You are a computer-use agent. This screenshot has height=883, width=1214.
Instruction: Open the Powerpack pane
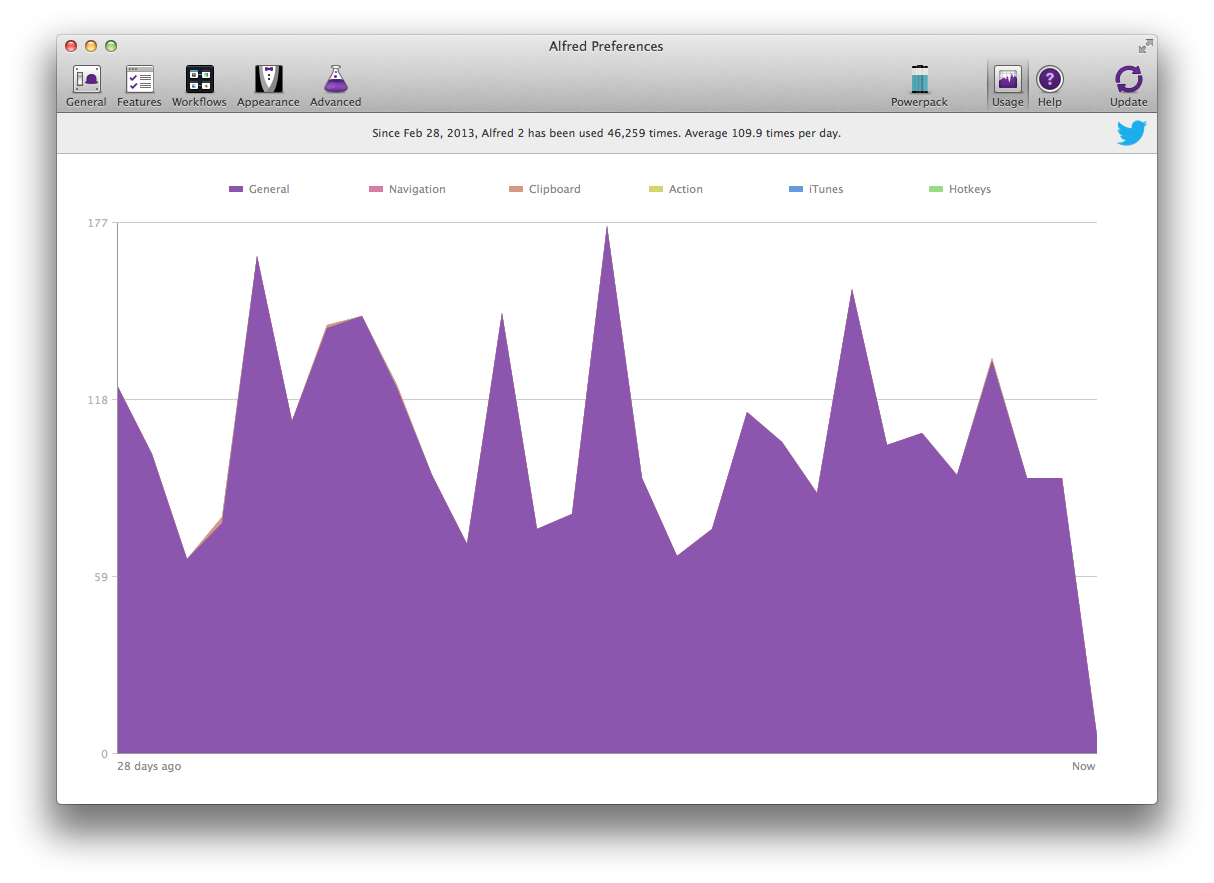[x=919, y=86]
